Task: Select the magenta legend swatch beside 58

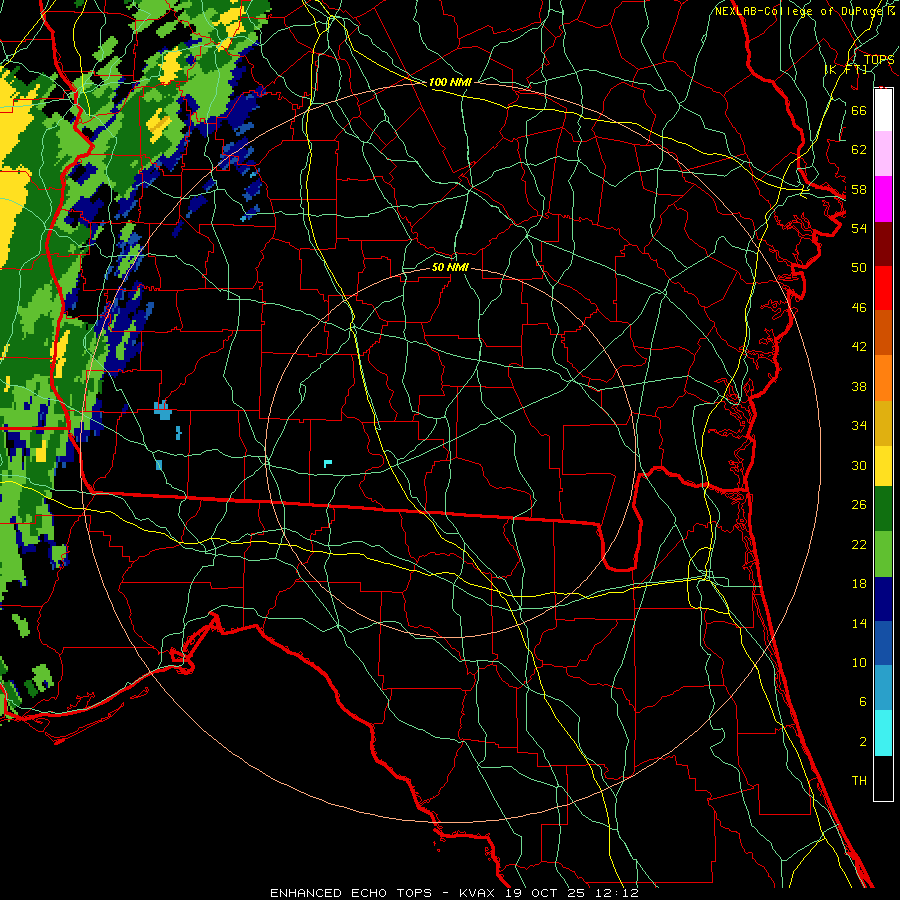Action: [x=883, y=199]
